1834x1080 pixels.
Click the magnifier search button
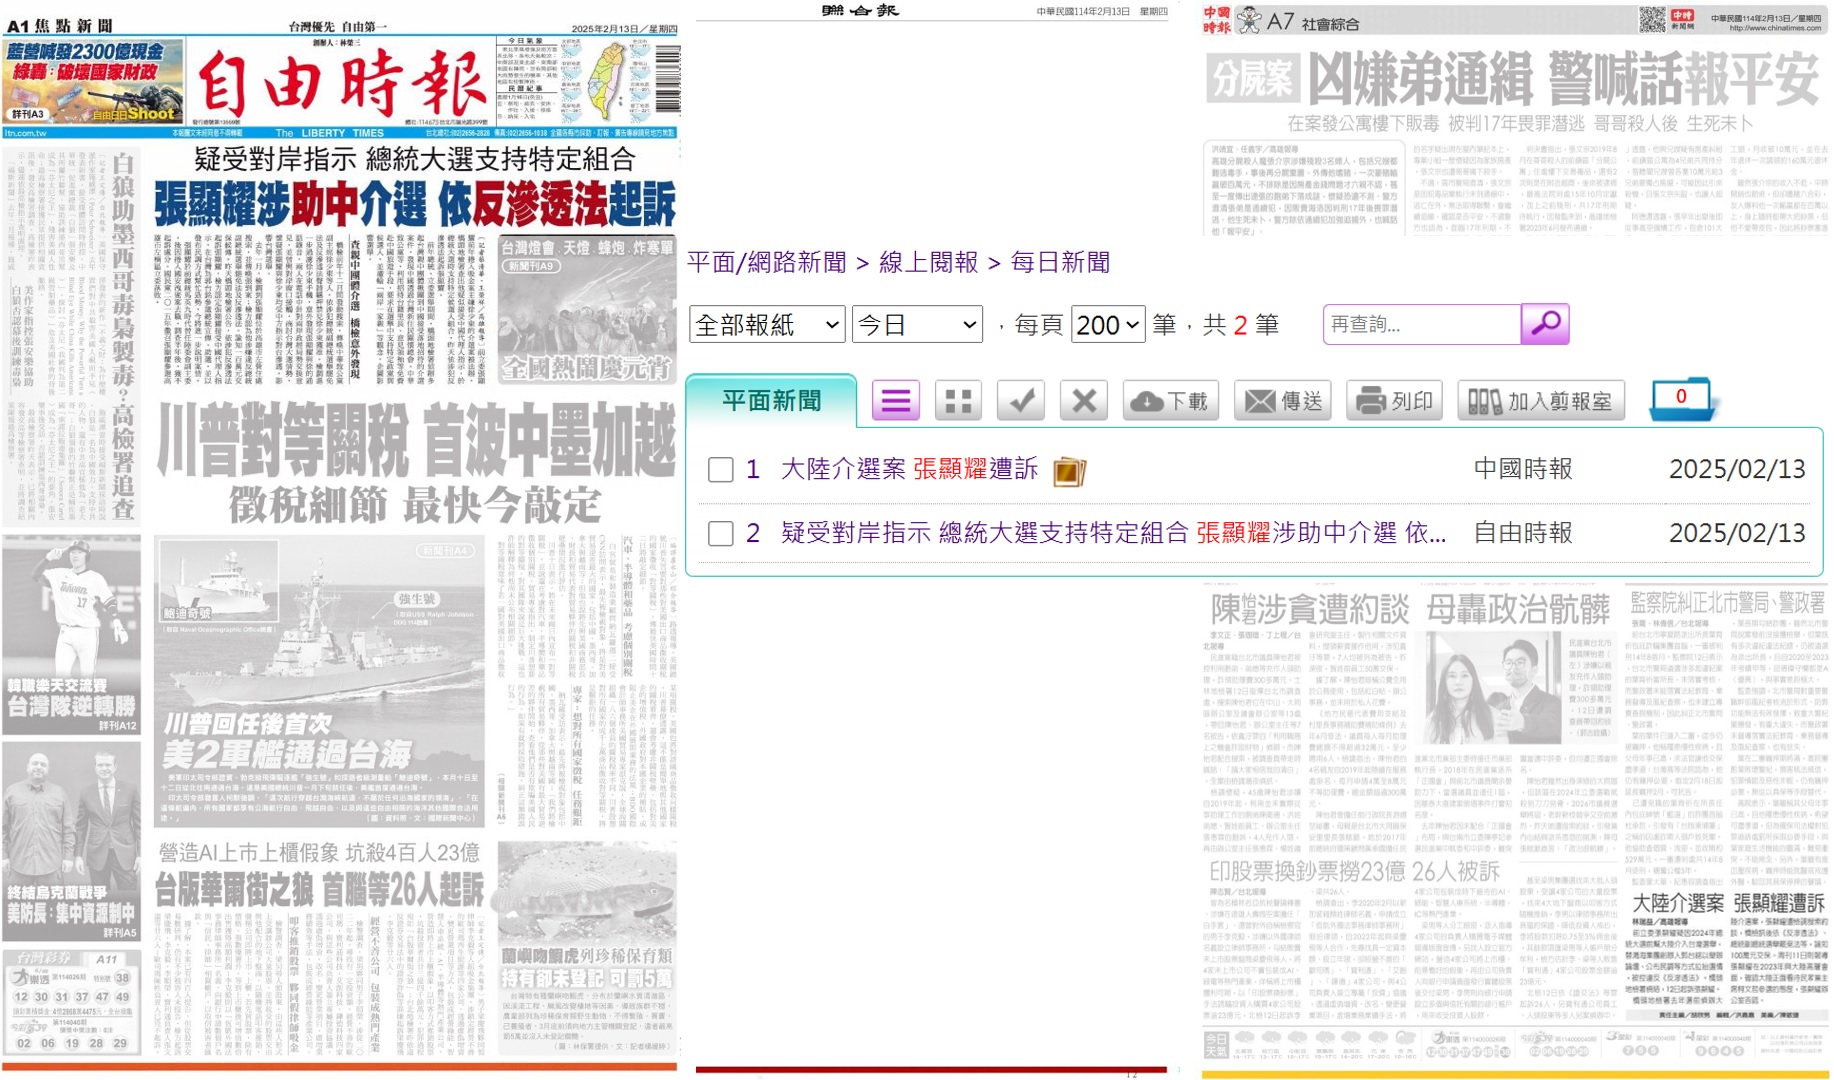[x=1545, y=324]
